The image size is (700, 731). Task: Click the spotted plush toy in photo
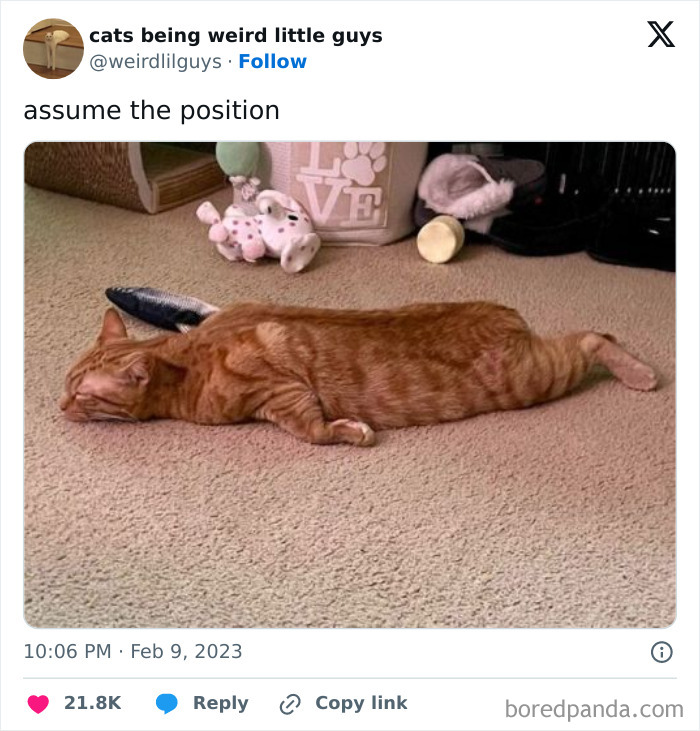tap(259, 230)
